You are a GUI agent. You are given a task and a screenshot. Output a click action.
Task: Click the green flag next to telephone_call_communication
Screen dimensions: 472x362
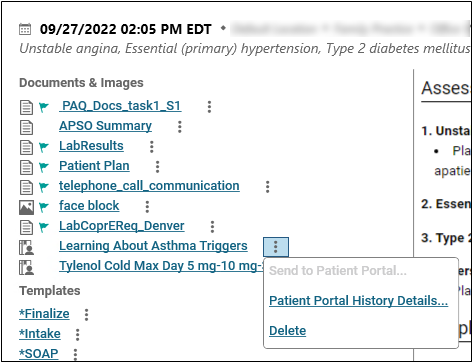pyautogui.click(x=44, y=187)
